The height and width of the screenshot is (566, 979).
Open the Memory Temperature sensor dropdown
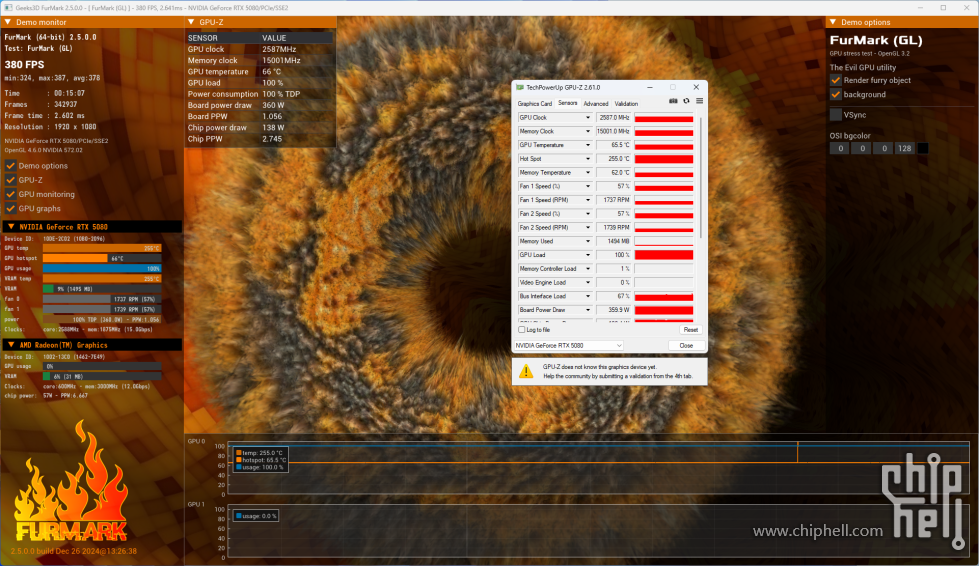[588, 172]
